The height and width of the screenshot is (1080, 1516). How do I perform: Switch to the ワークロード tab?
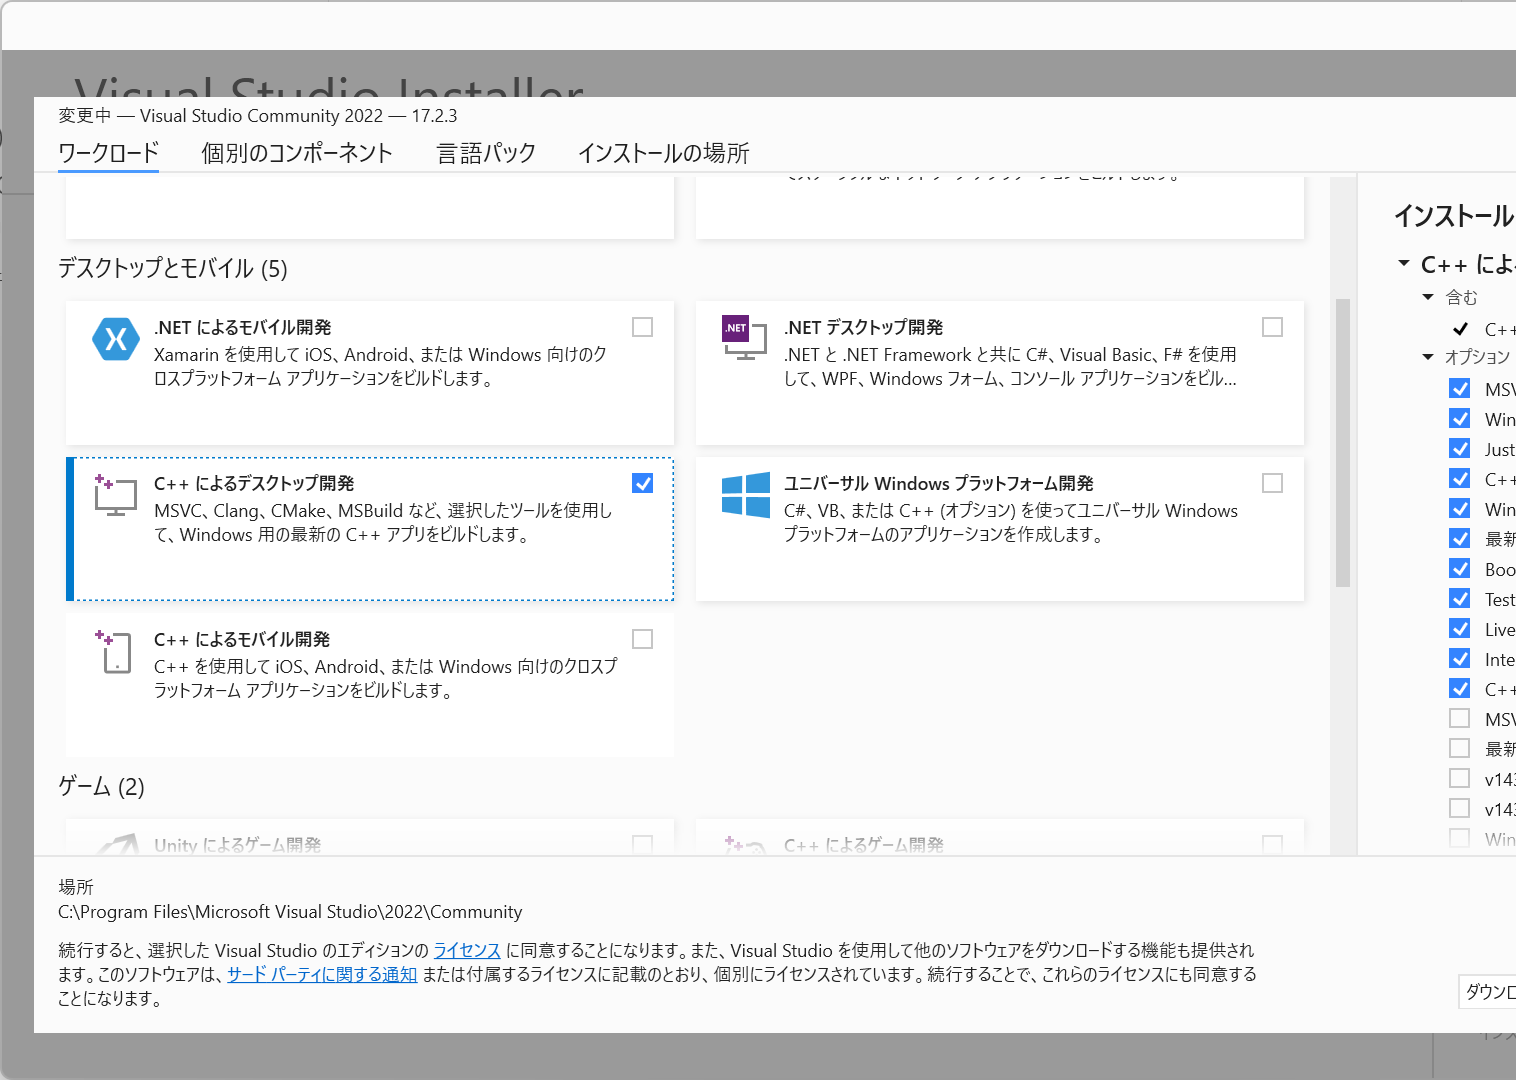click(109, 153)
